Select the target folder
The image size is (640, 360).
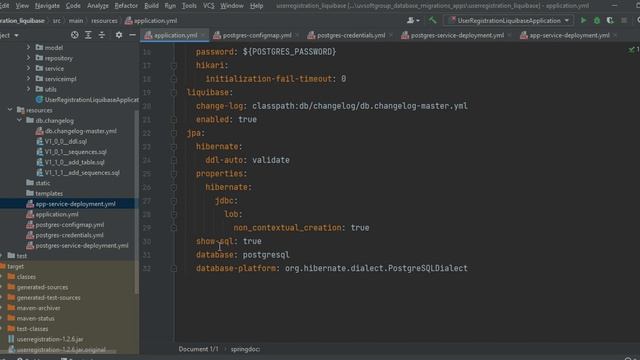point(12,267)
